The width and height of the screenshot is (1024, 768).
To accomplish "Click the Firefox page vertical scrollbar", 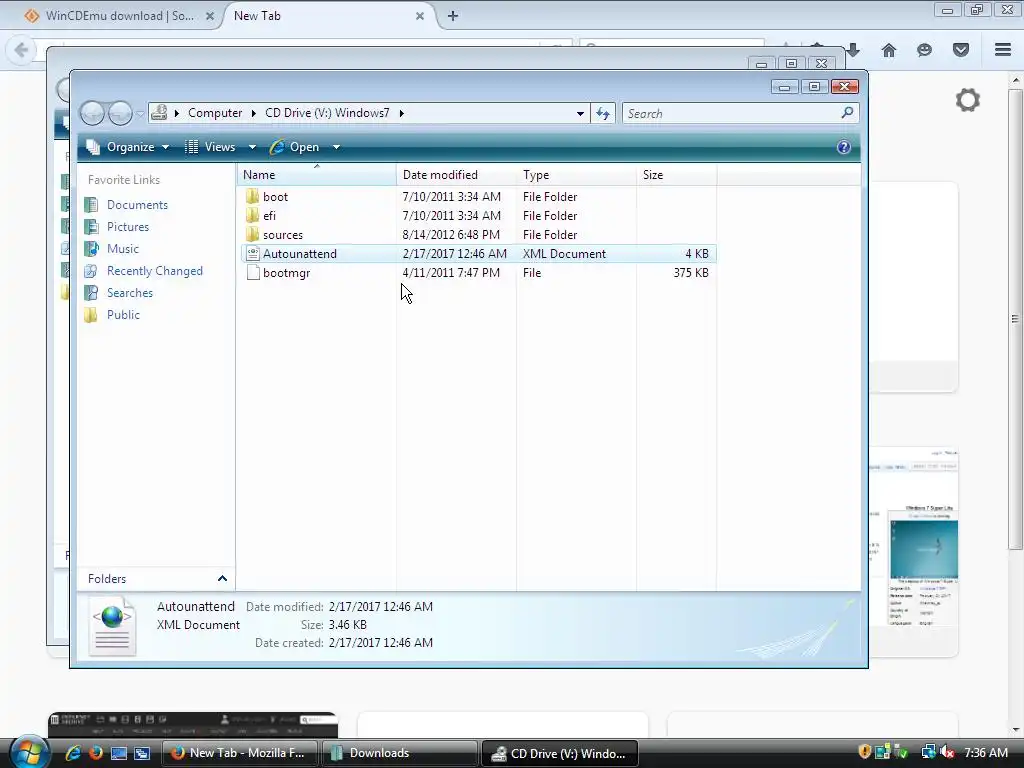I will (1016, 319).
